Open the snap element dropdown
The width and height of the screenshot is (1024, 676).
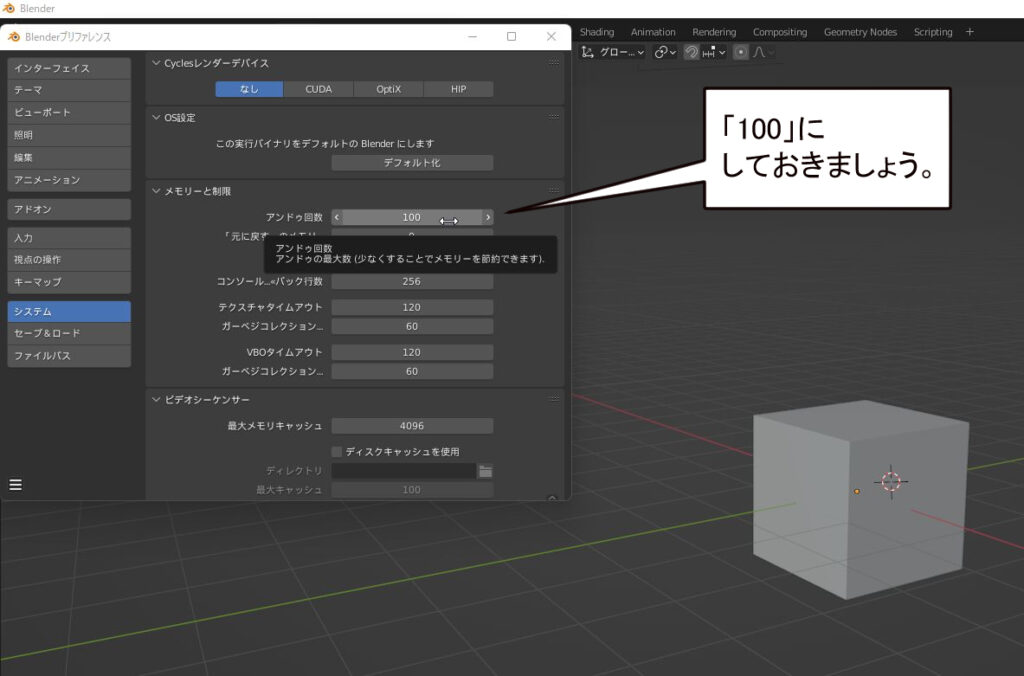click(x=714, y=52)
